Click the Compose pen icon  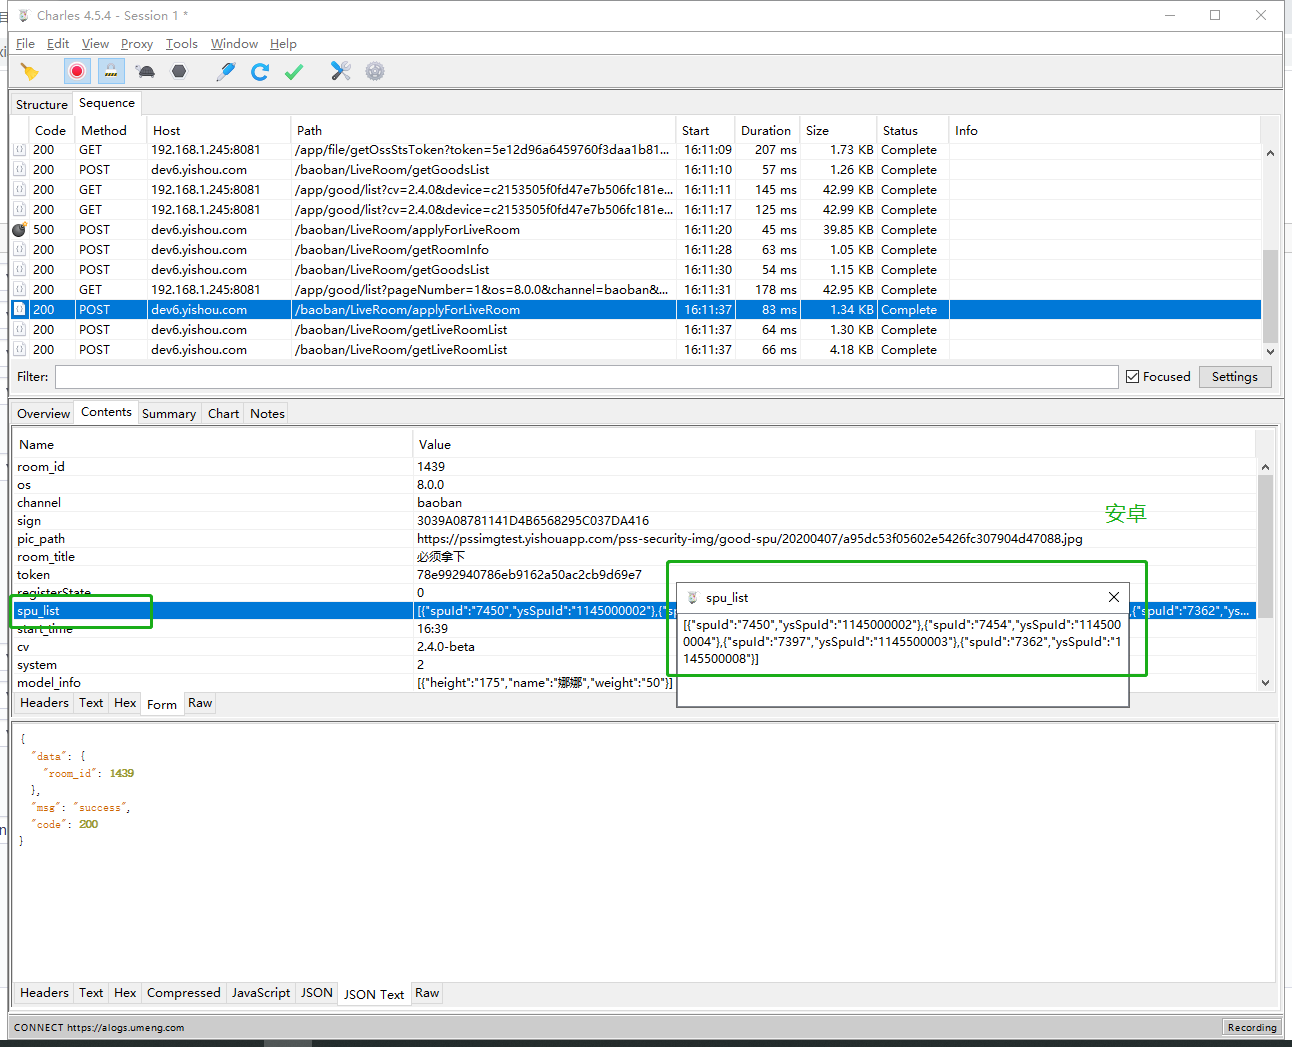point(226,71)
